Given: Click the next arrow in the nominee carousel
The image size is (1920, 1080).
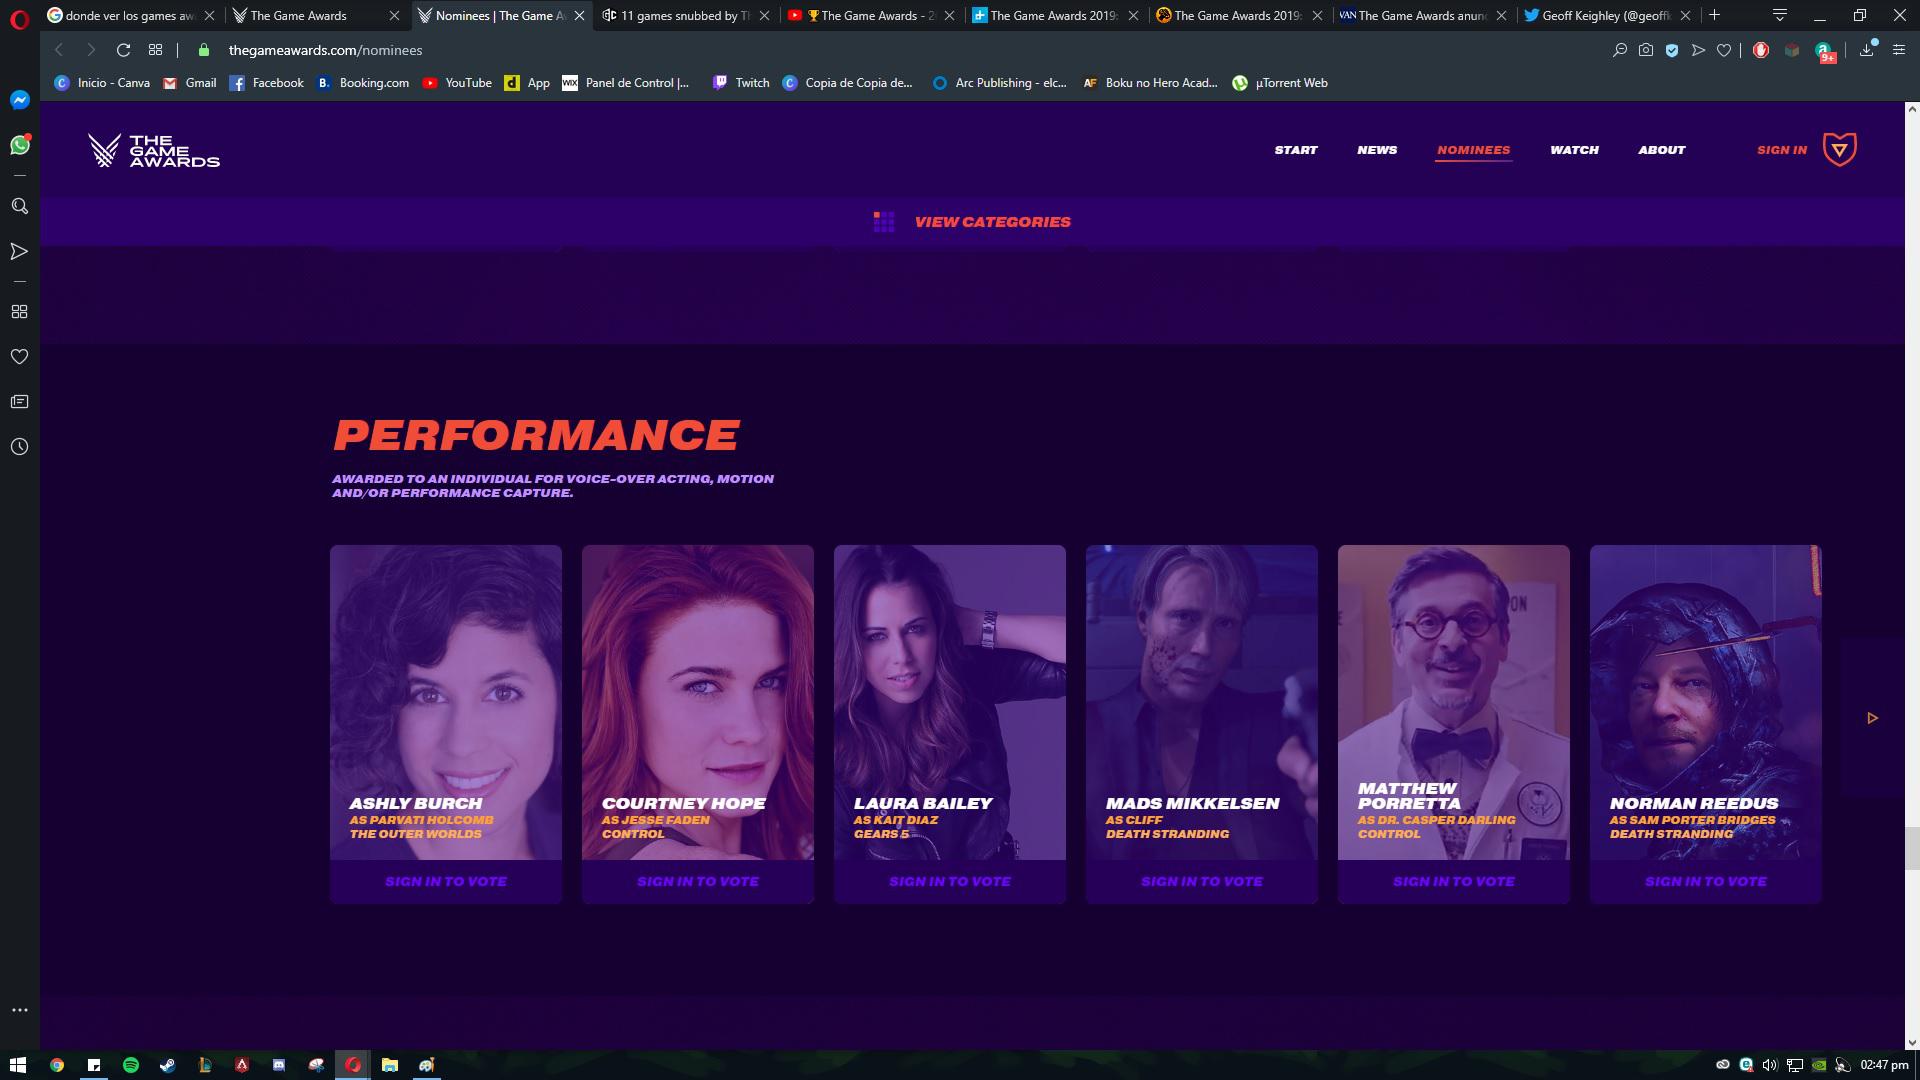Looking at the screenshot, I should (x=1872, y=718).
